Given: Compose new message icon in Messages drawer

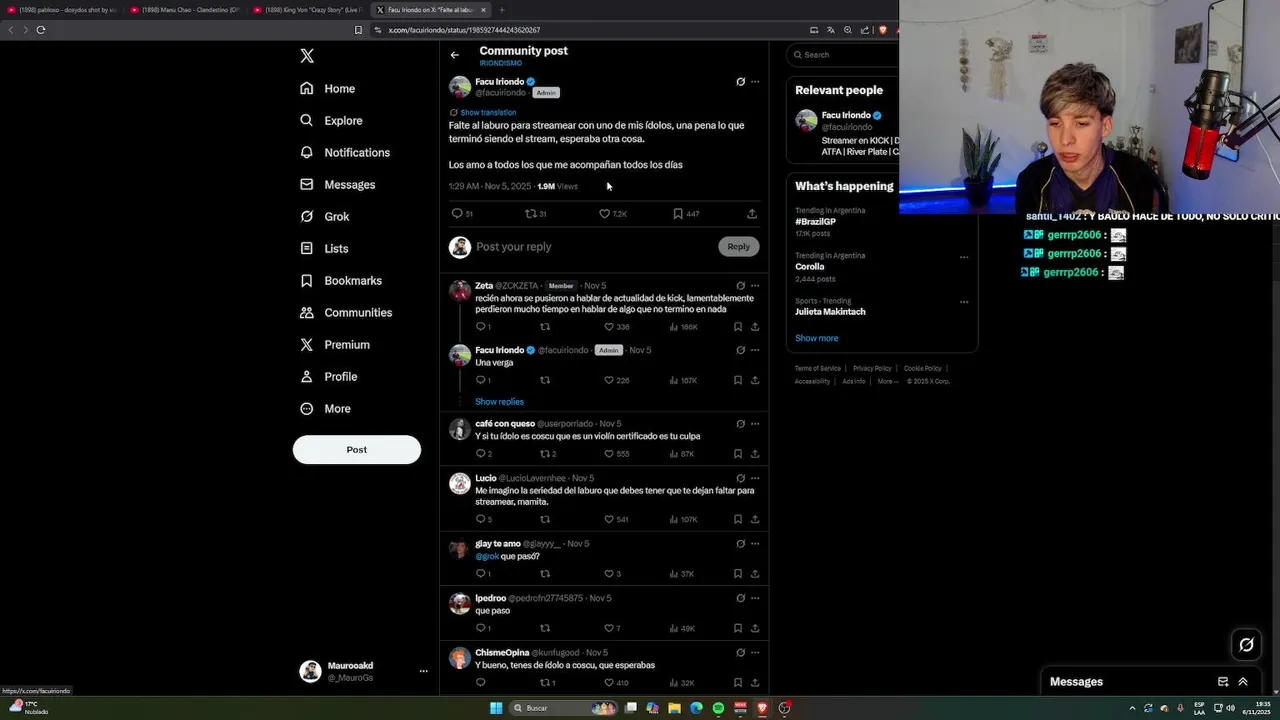Looking at the screenshot, I should tap(1223, 682).
